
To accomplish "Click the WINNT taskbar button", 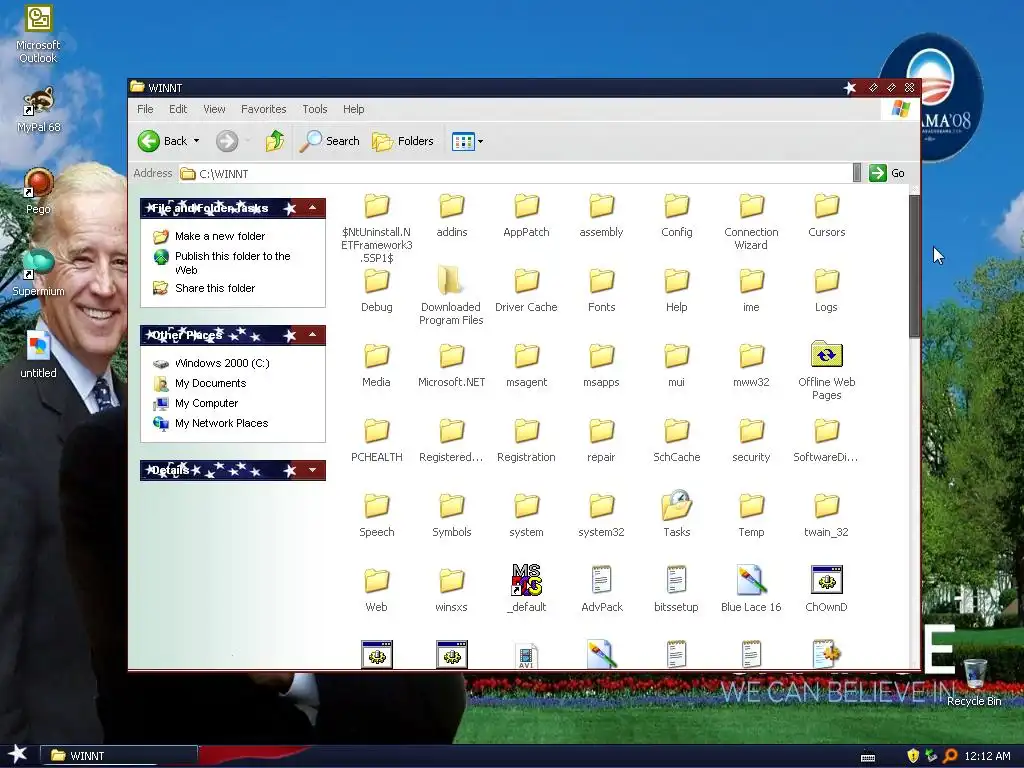I will pyautogui.click(x=119, y=756).
